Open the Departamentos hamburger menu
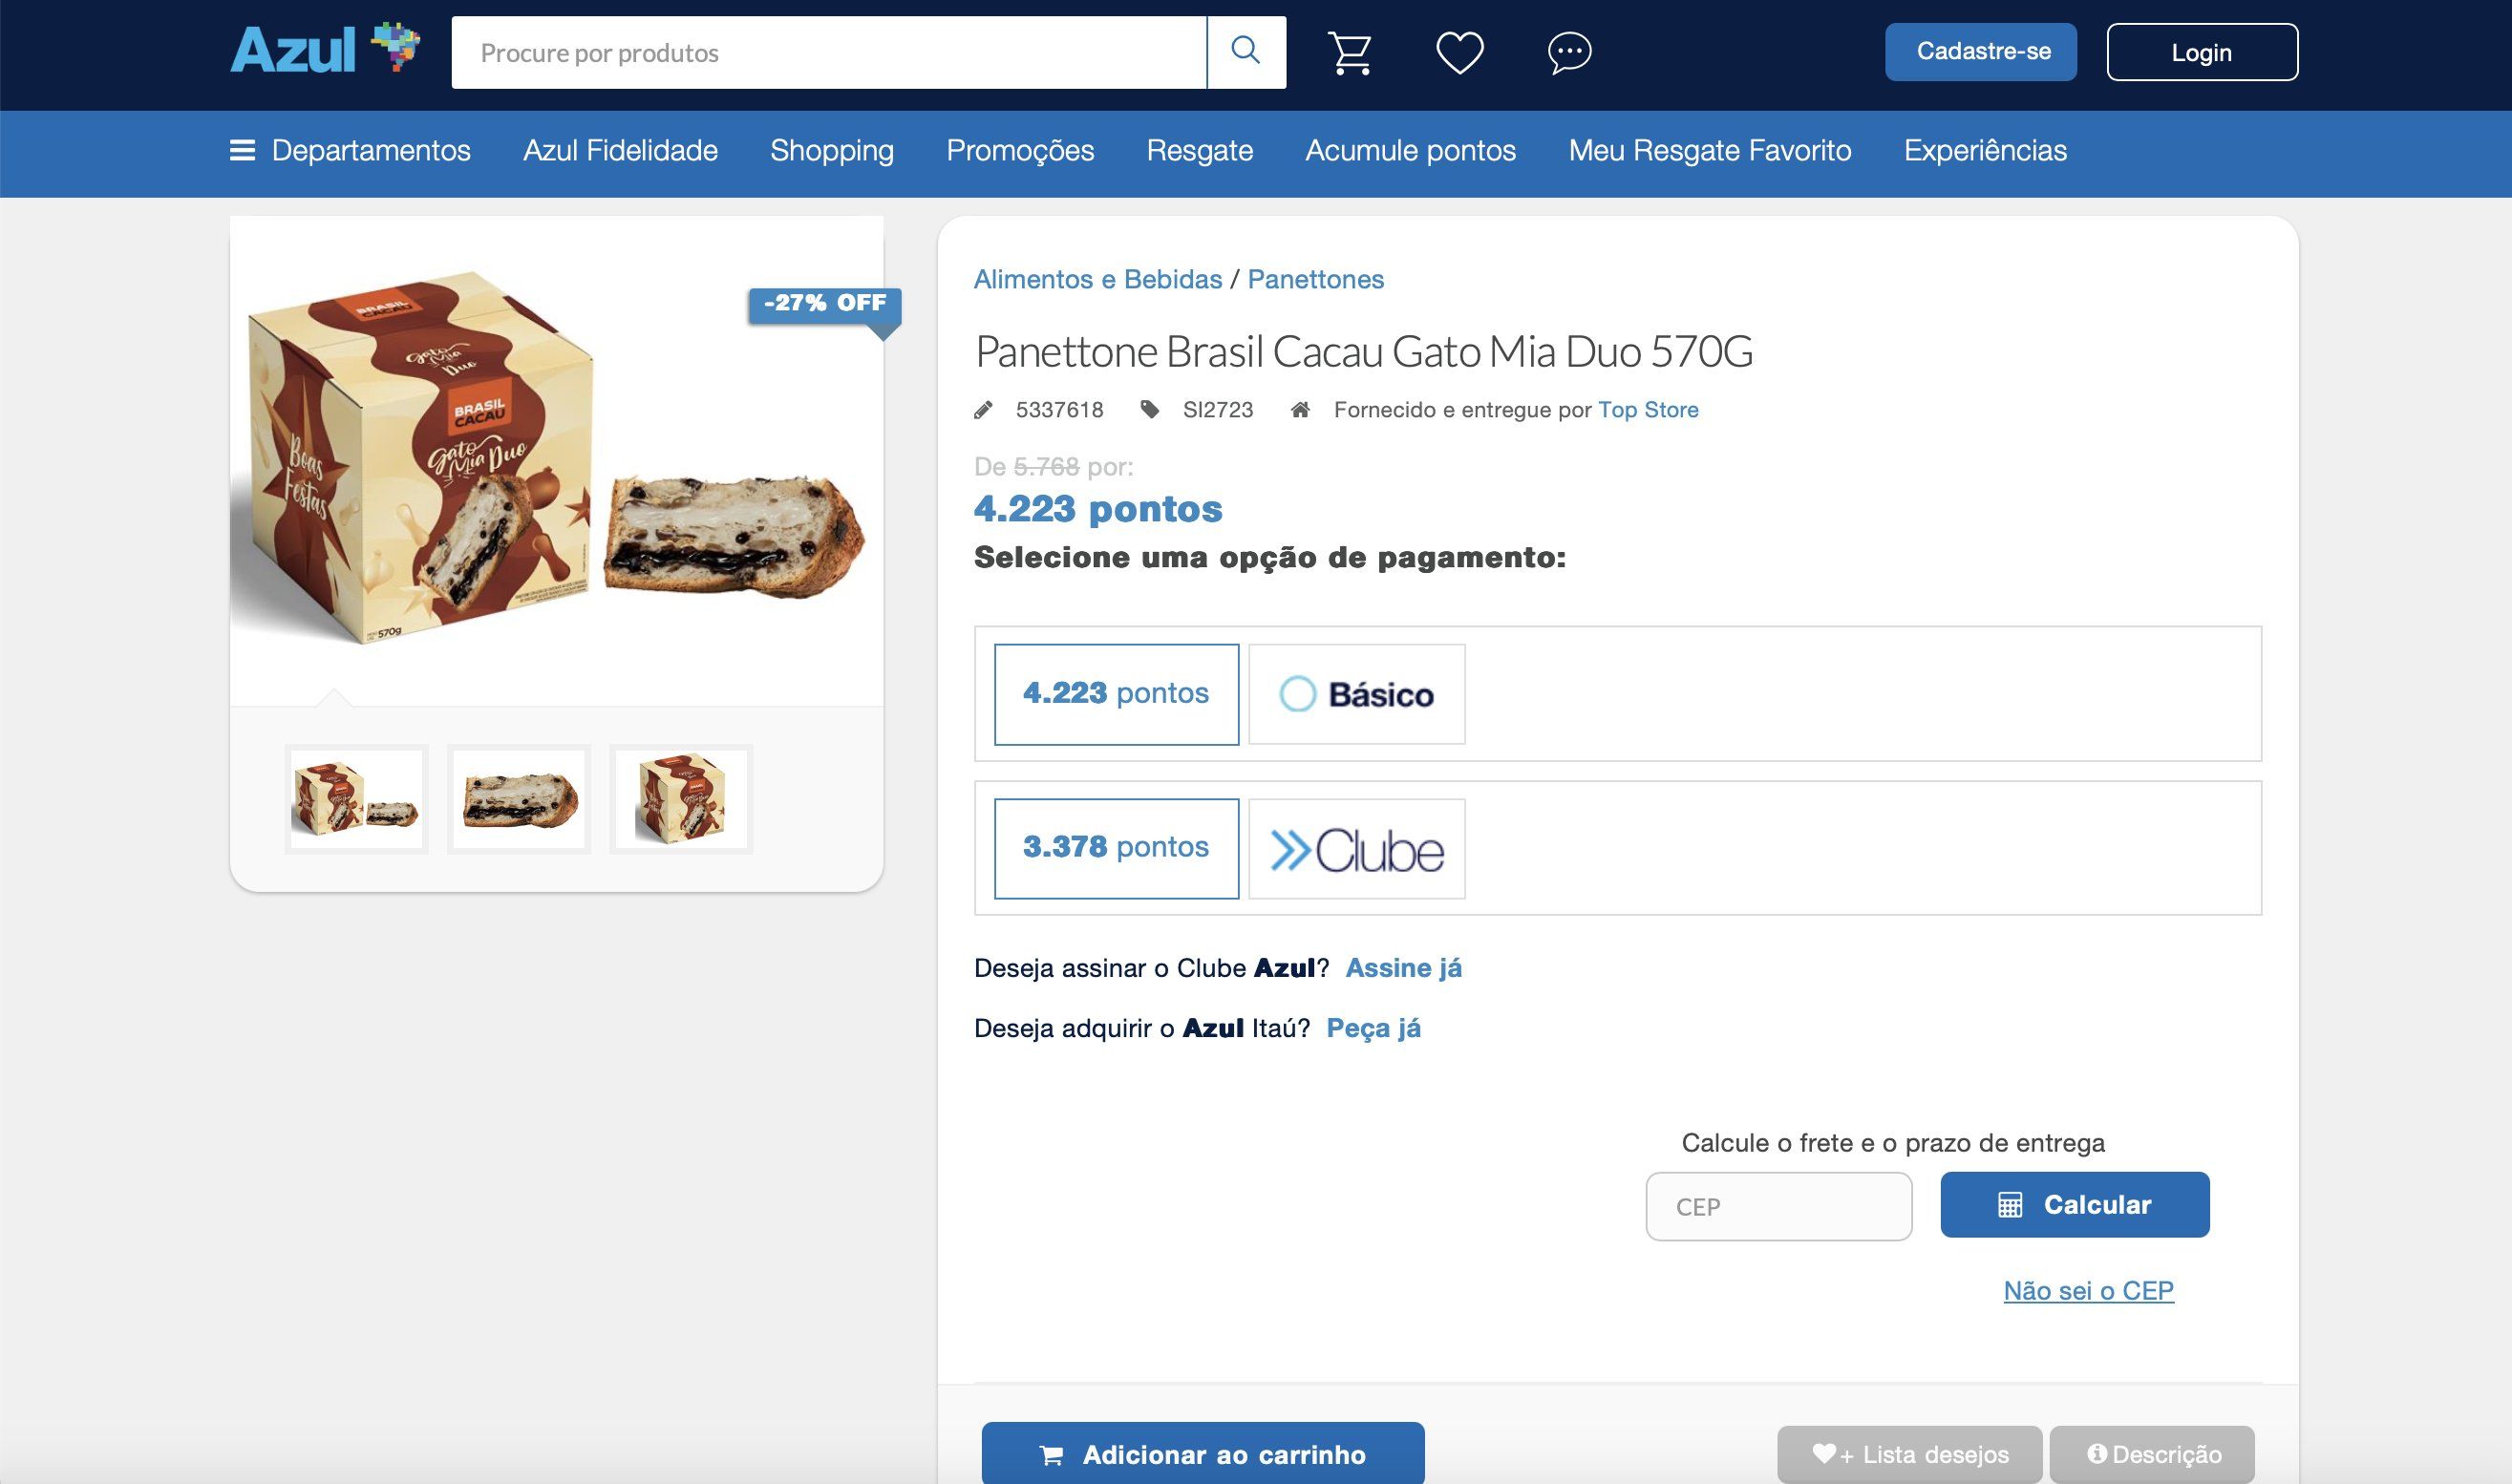 (350, 150)
